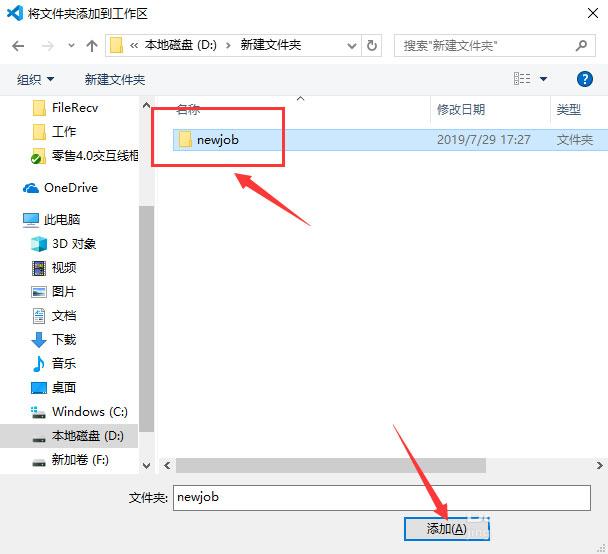
Task: Expand the view options dropdown arrow
Action: (x=544, y=79)
